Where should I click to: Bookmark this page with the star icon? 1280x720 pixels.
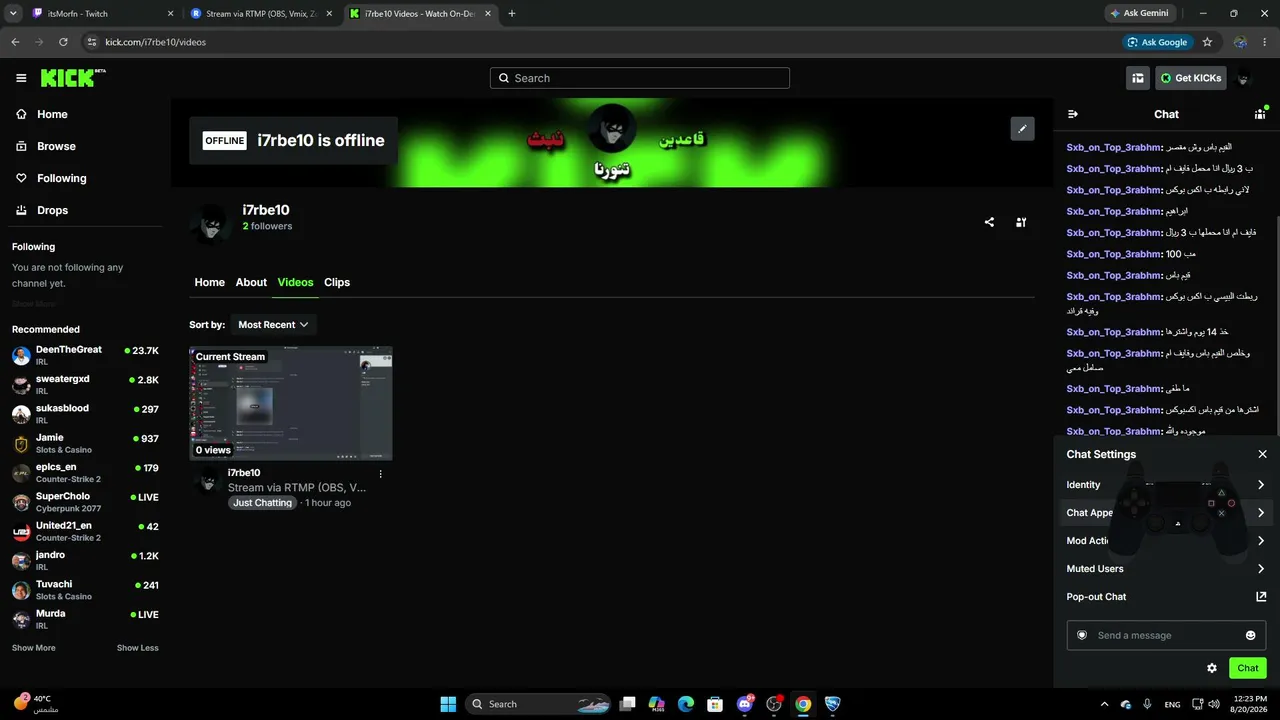tap(1207, 42)
